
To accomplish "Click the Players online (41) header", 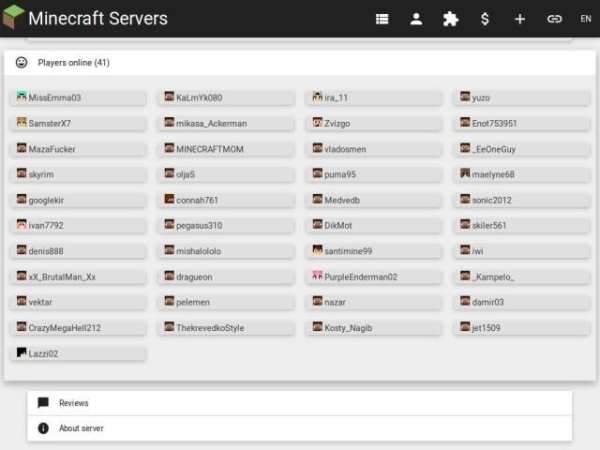I will [300, 62].
